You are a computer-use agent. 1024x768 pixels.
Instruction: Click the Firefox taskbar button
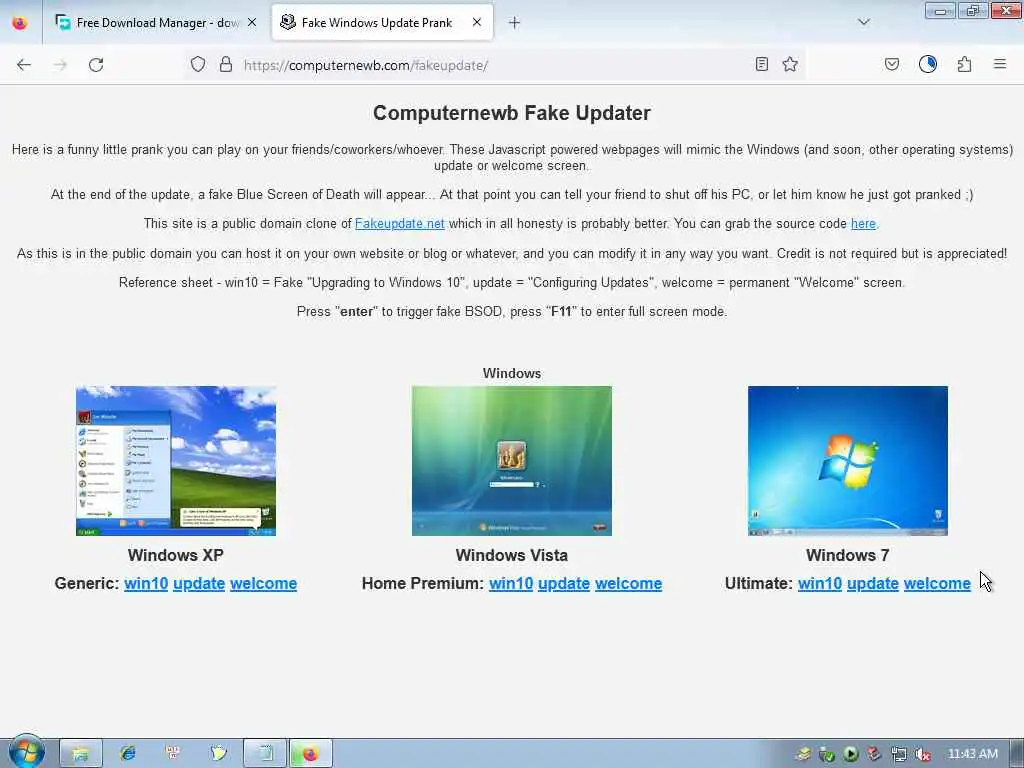pos(311,754)
